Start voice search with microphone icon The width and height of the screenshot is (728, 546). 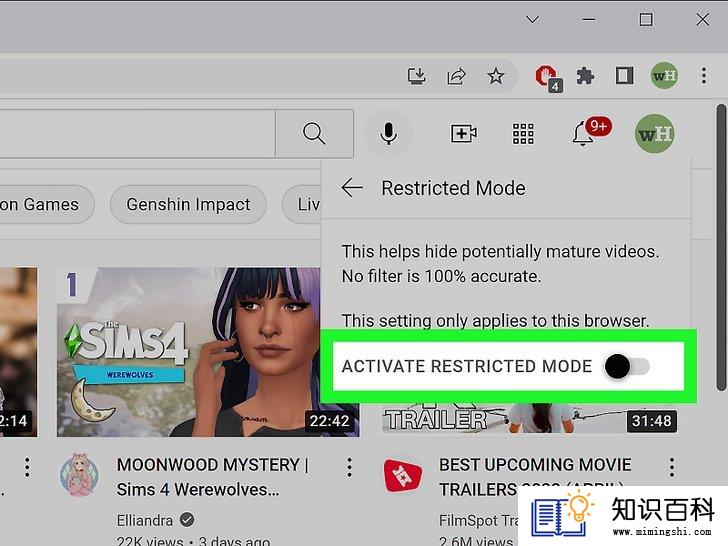pos(389,134)
